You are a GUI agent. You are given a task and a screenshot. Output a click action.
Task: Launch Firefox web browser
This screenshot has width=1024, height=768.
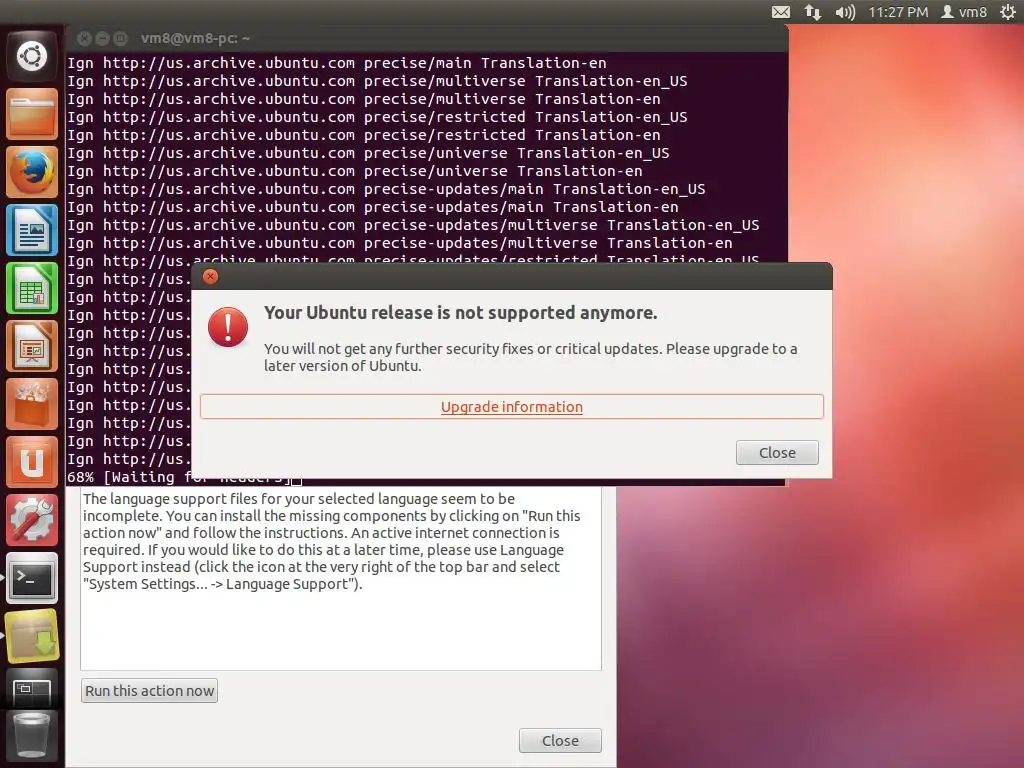click(x=32, y=172)
